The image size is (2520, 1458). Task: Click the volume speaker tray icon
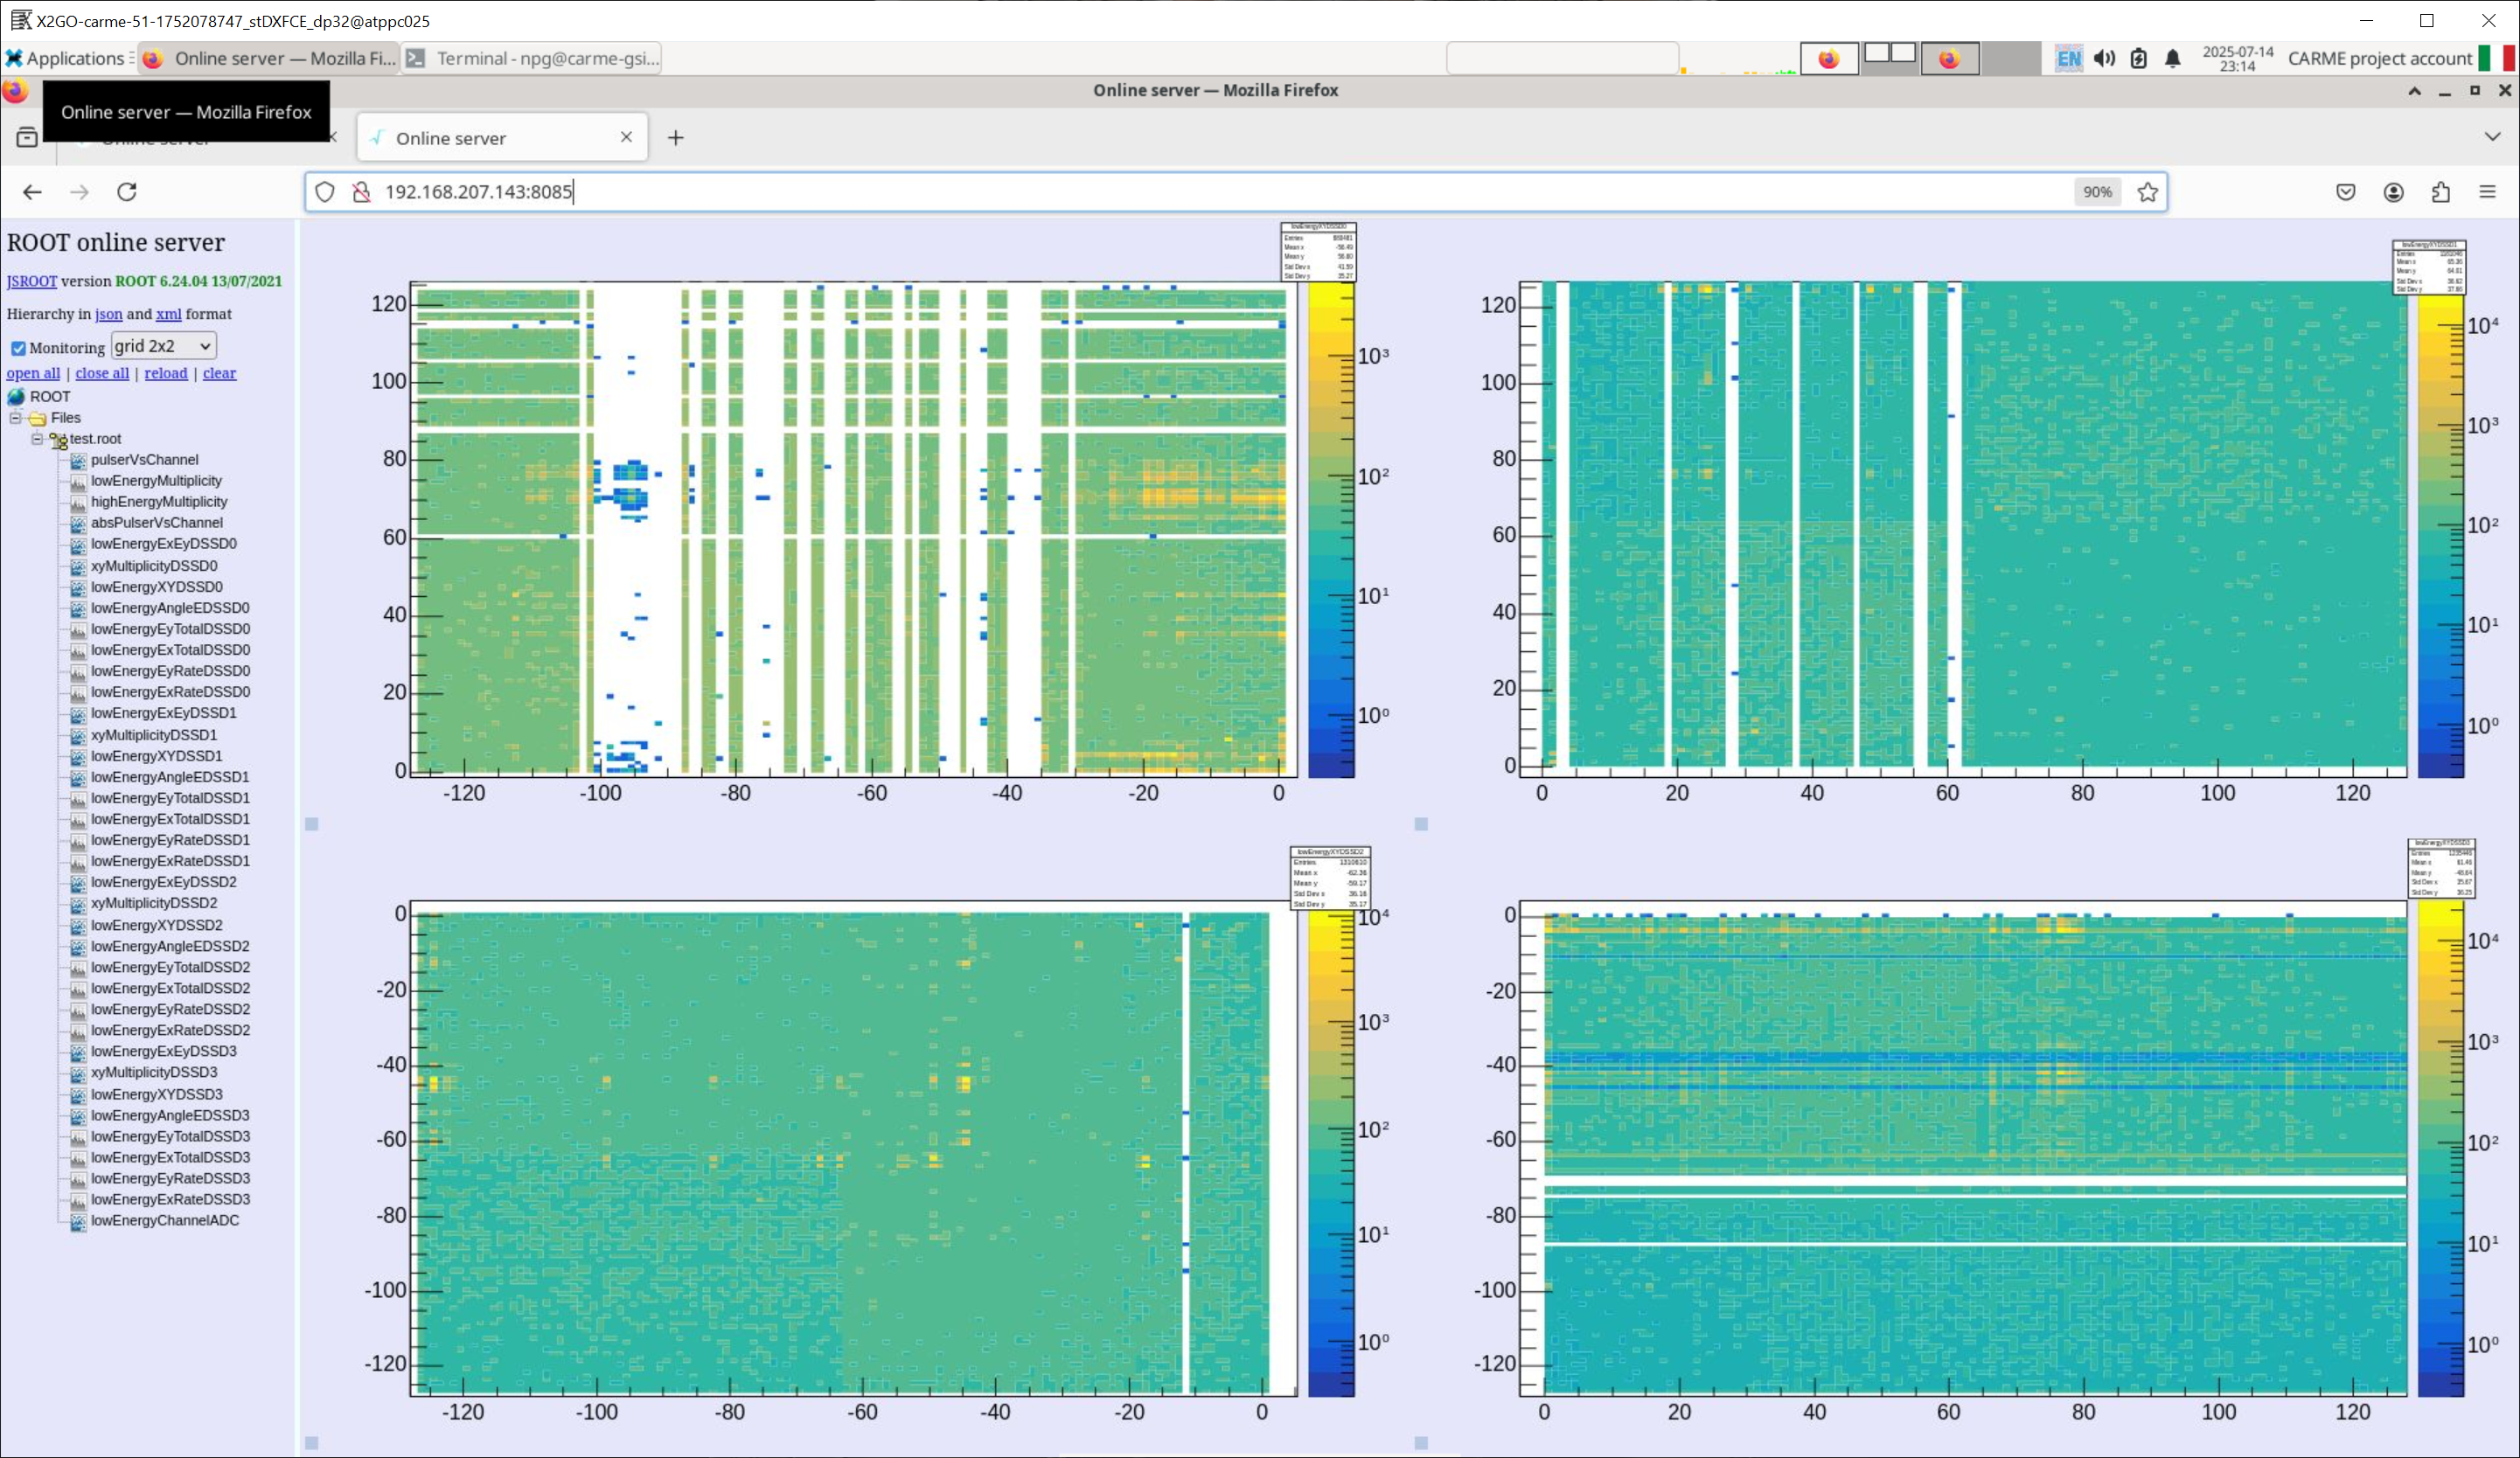[2104, 58]
